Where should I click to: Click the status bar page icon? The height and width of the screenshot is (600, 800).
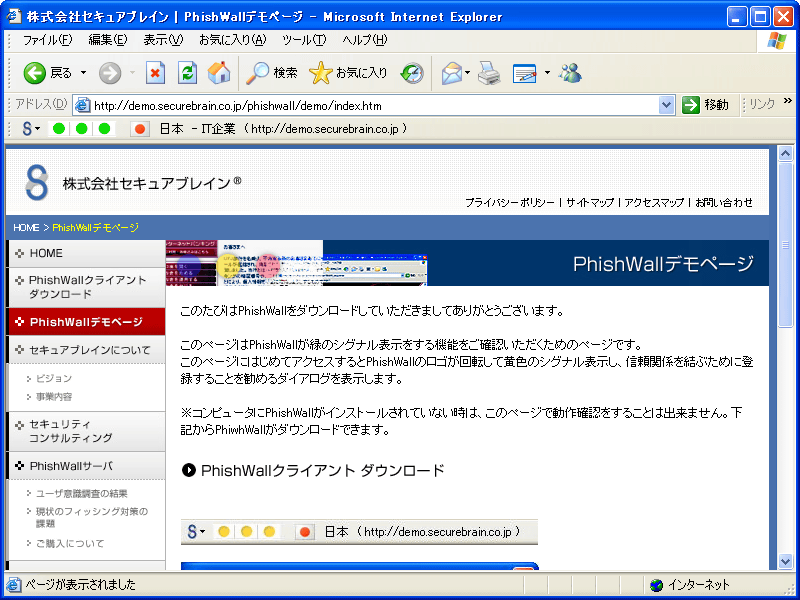[x=14, y=585]
